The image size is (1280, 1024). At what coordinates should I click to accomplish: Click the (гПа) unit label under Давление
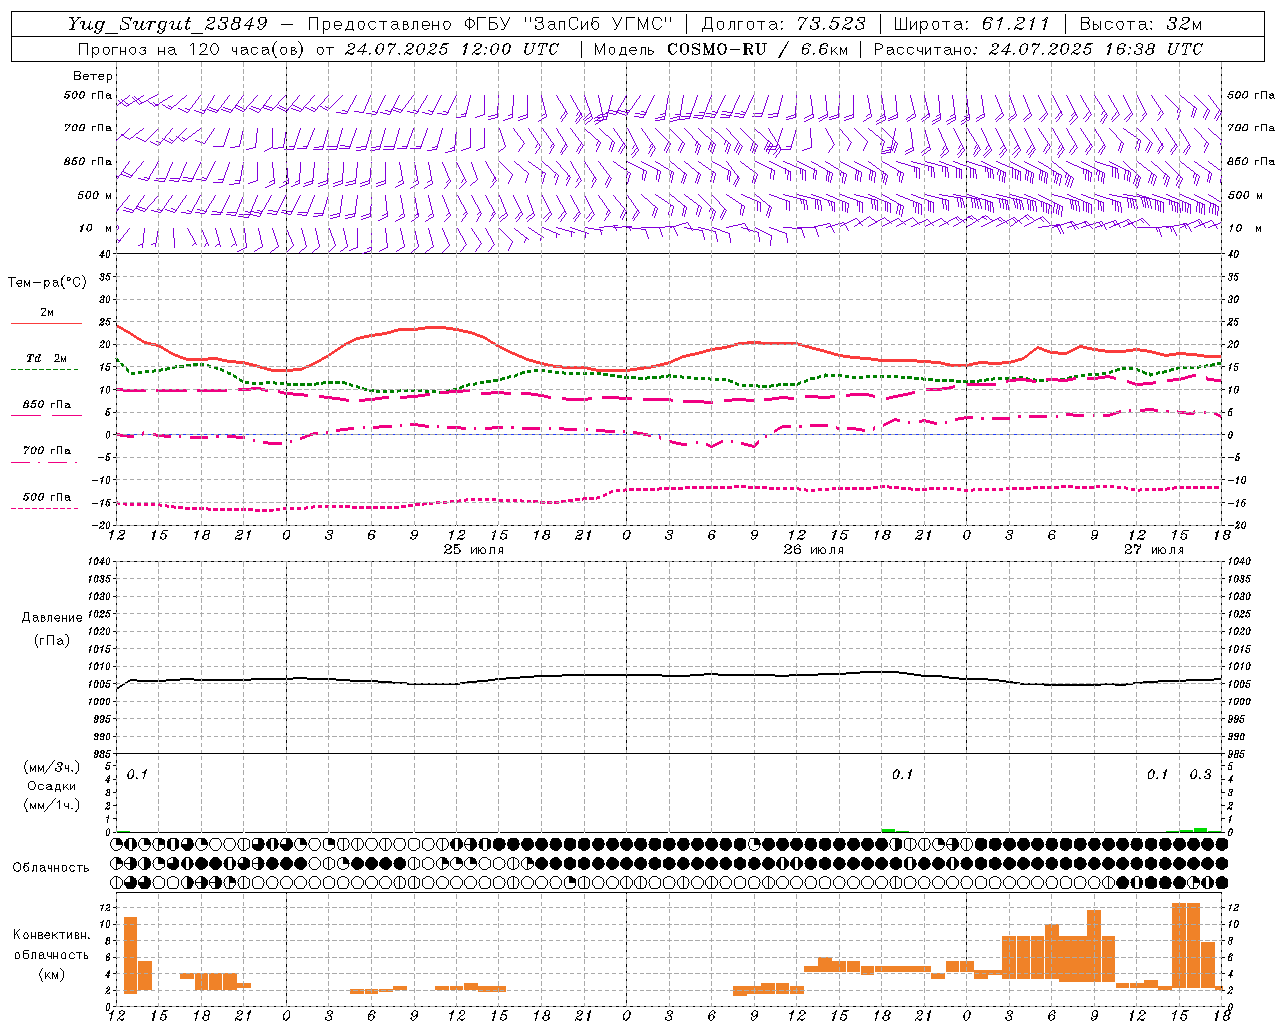coord(52,640)
